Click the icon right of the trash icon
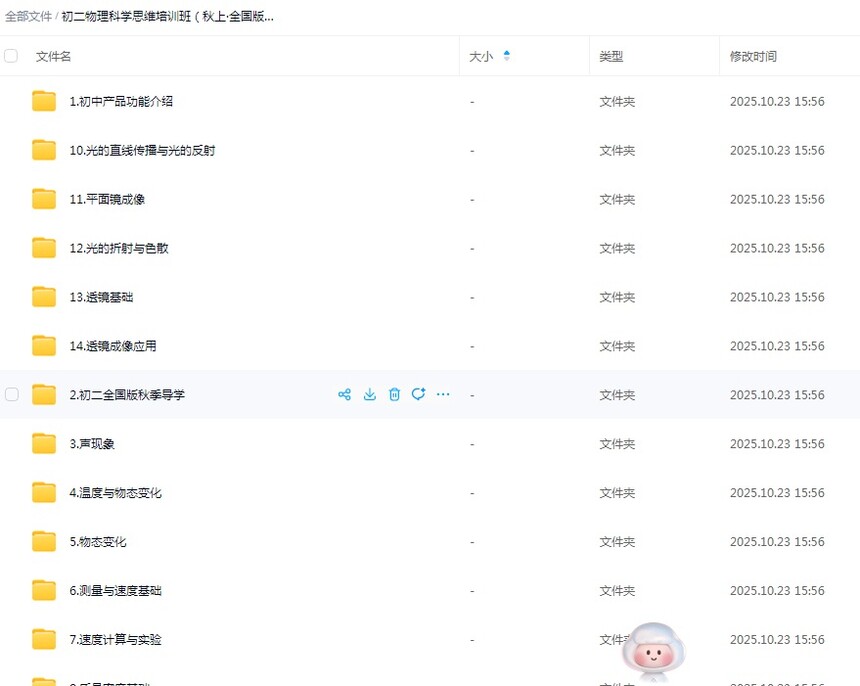The width and height of the screenshot is (860, 686). [418, 395]
